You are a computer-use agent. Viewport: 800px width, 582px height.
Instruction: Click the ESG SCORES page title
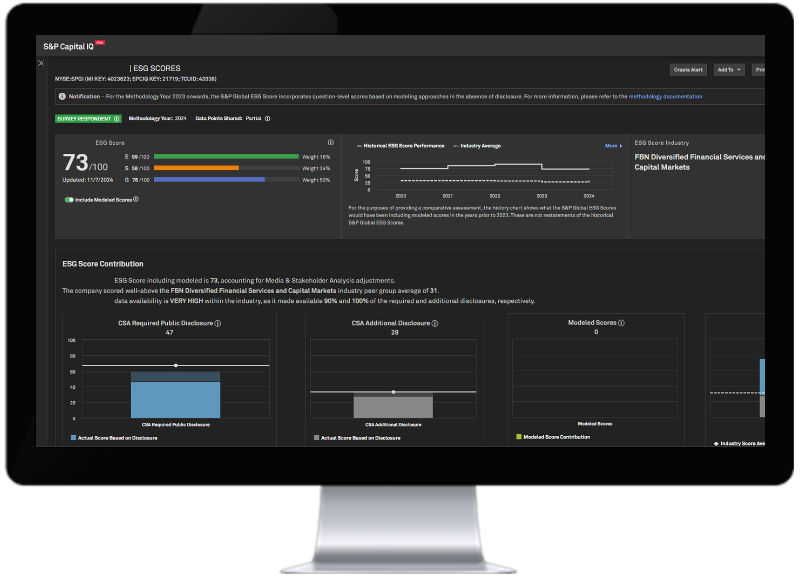[x=155, y=68]
